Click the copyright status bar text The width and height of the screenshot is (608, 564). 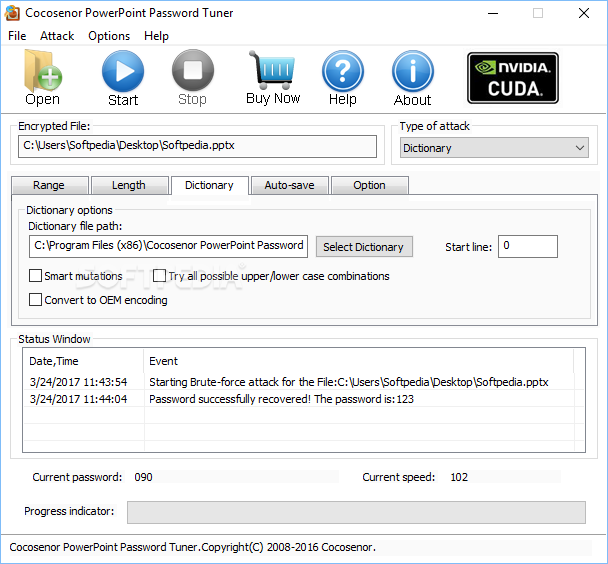pyautogui.click(x=193, y=547)
